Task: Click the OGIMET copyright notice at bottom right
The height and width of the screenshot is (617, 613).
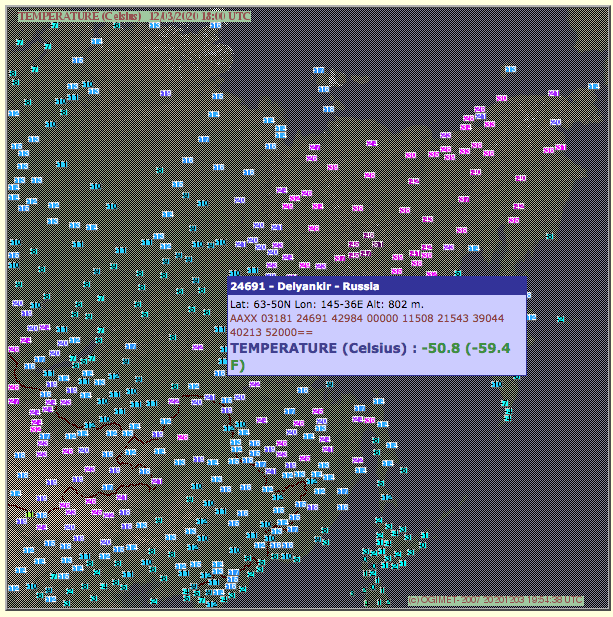Action: point(494,600)
